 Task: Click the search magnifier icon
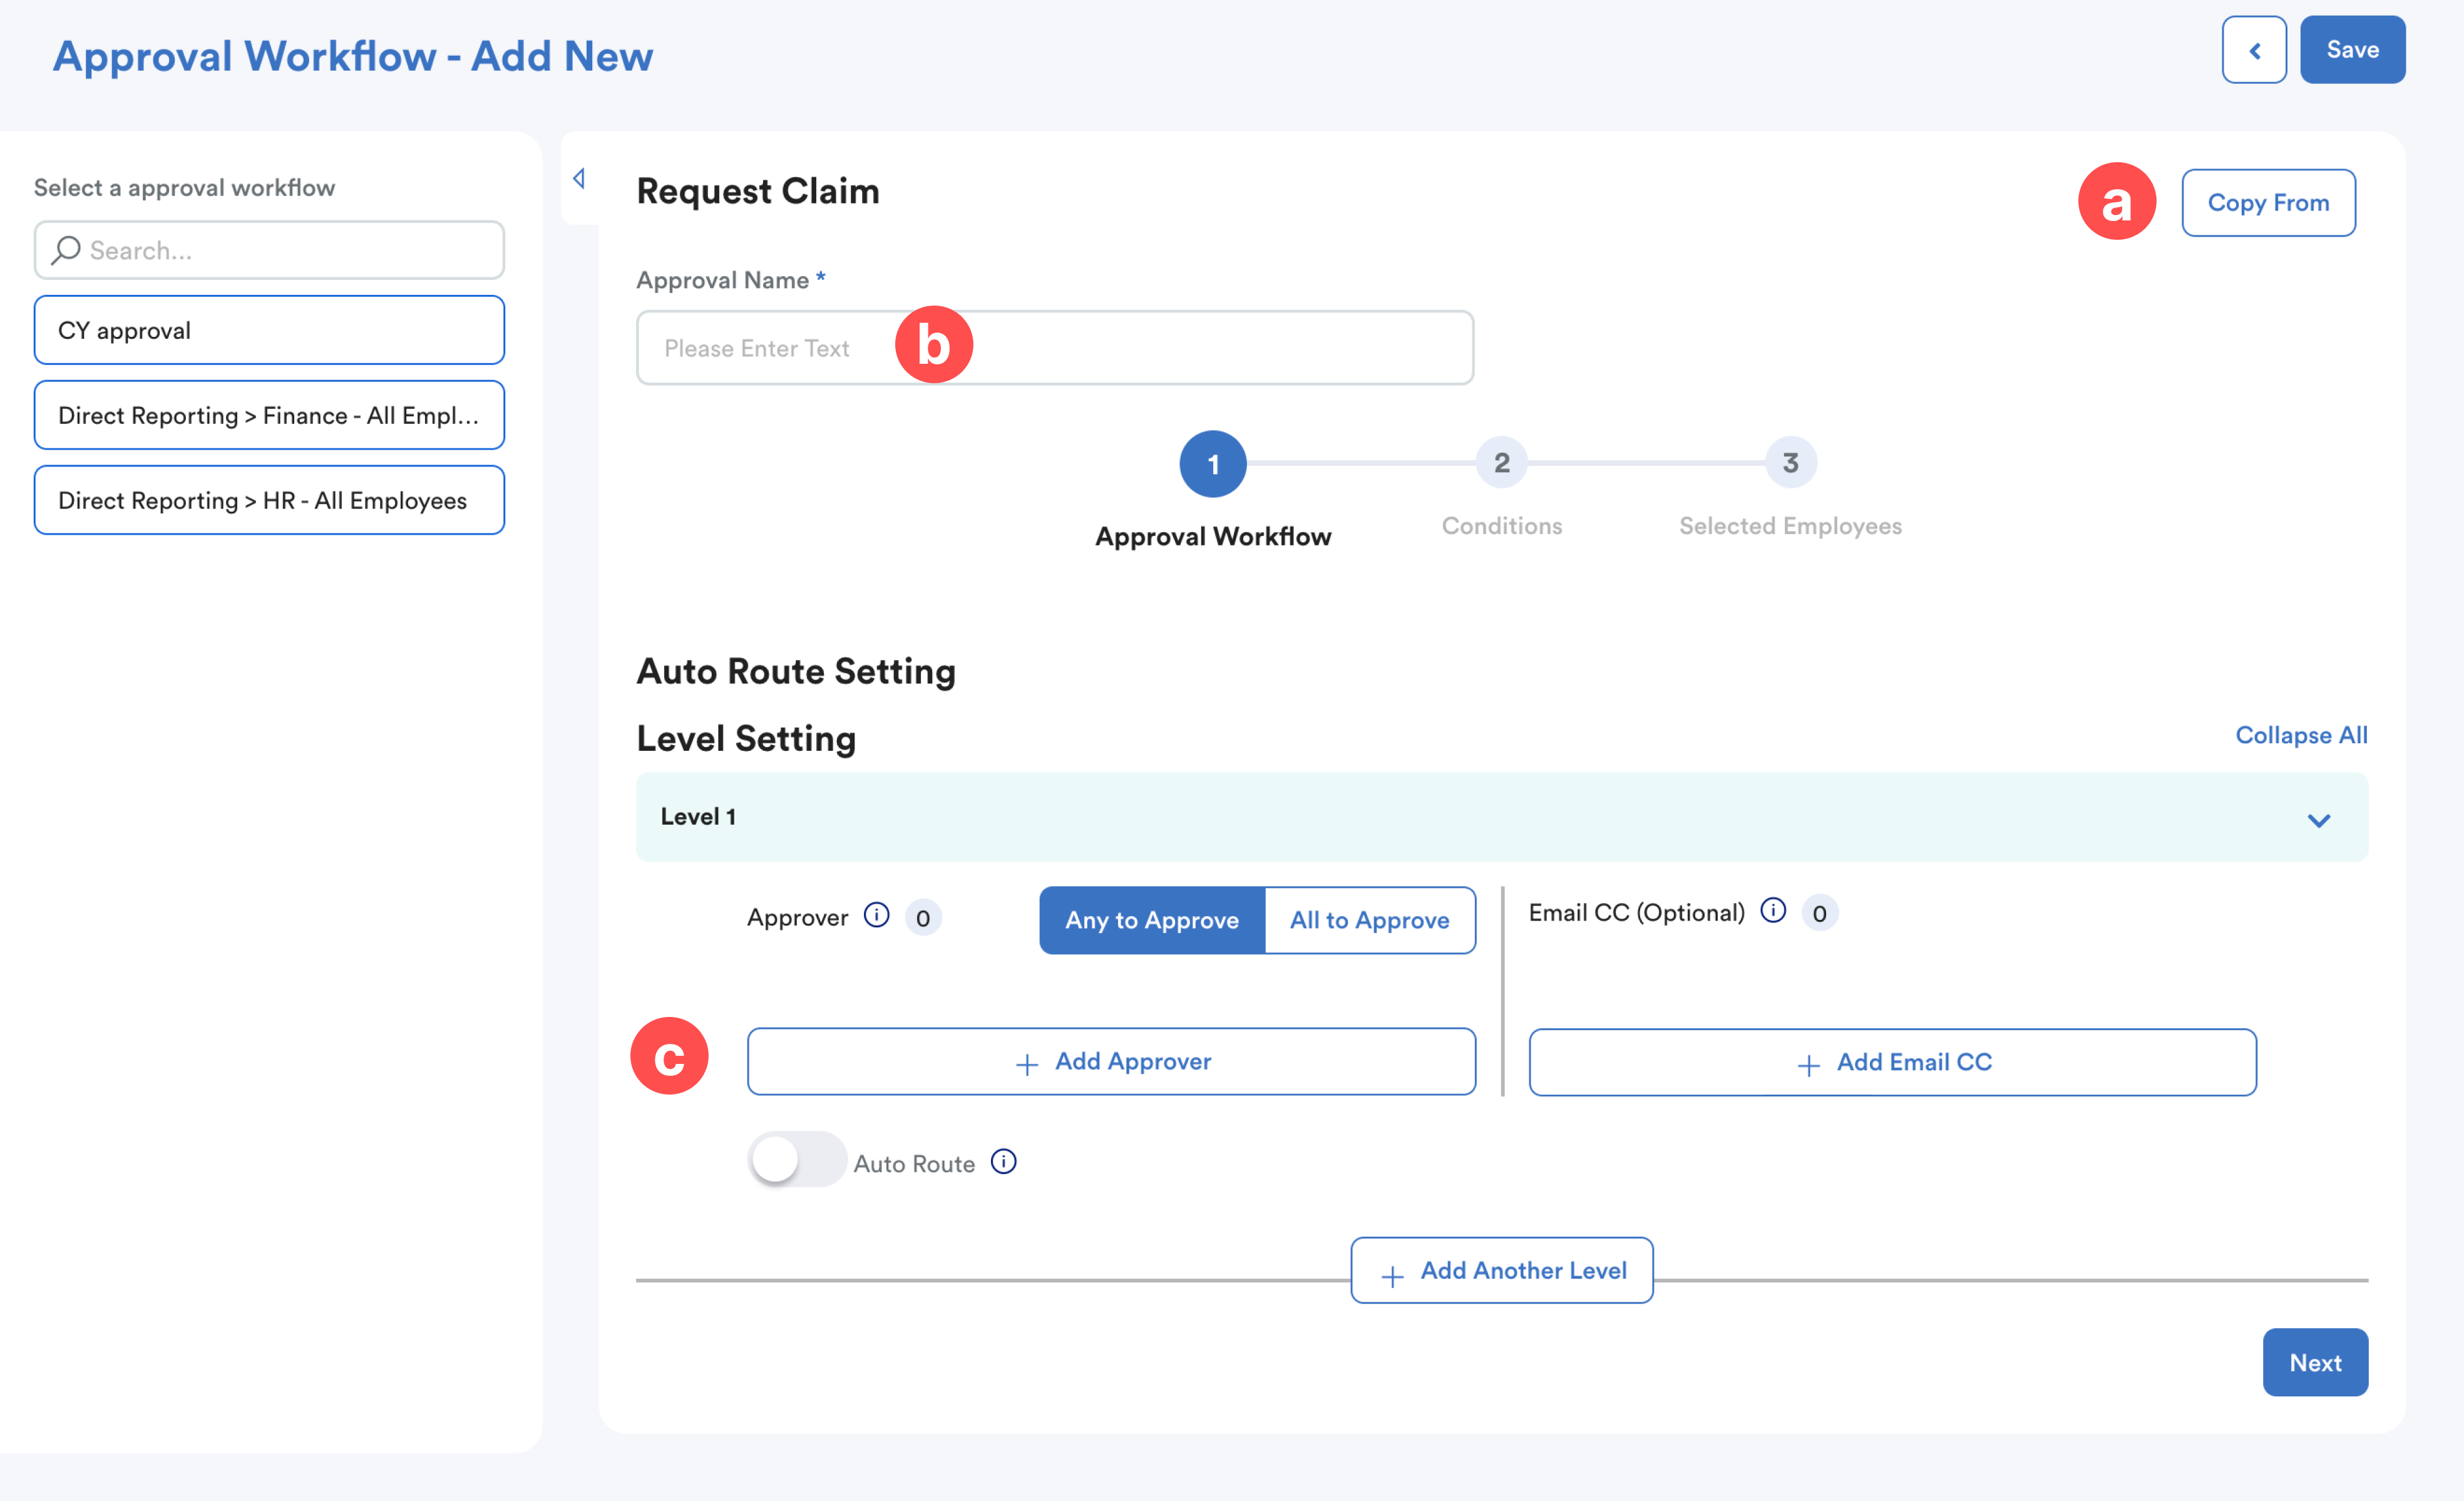click(x=66, y=249)
